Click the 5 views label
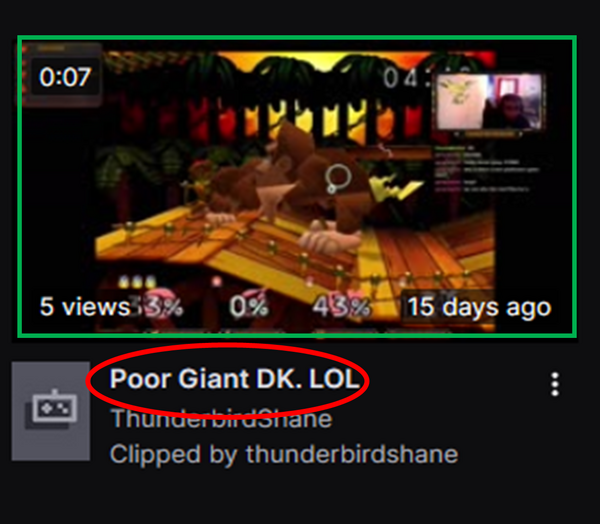This screenshot has height=524, width=600. point(85,307)
